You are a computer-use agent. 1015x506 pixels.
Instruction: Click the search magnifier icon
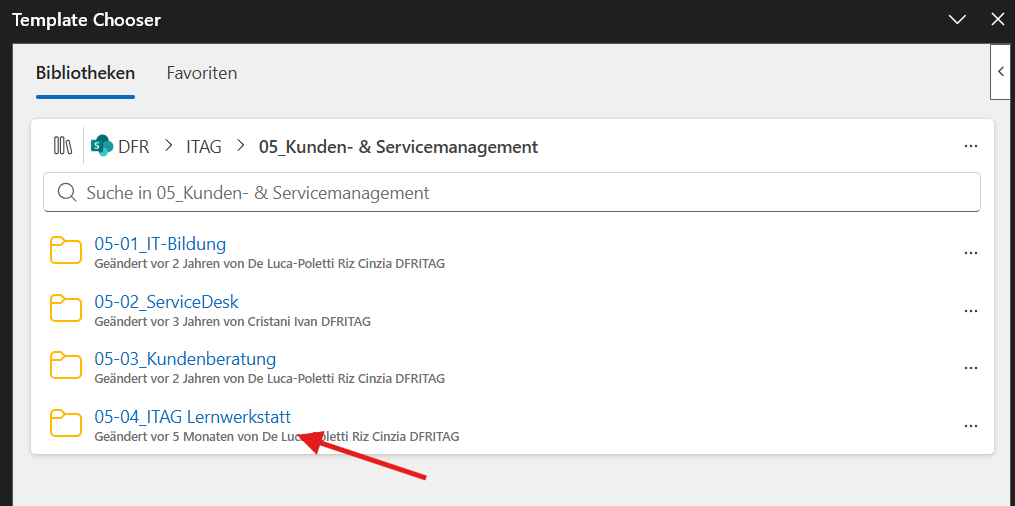67,192
